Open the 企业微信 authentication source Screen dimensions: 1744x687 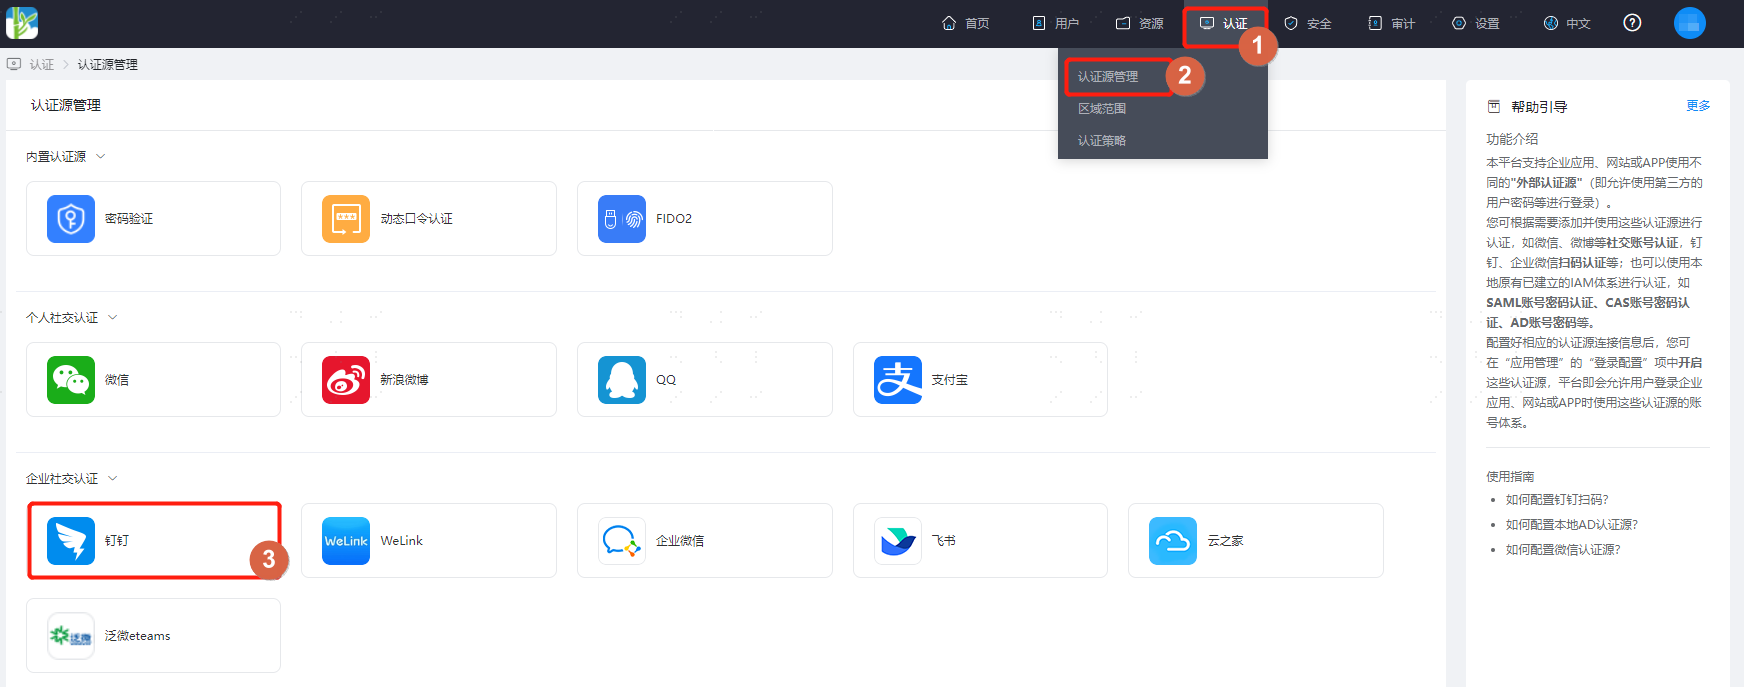tap(704, 541)
